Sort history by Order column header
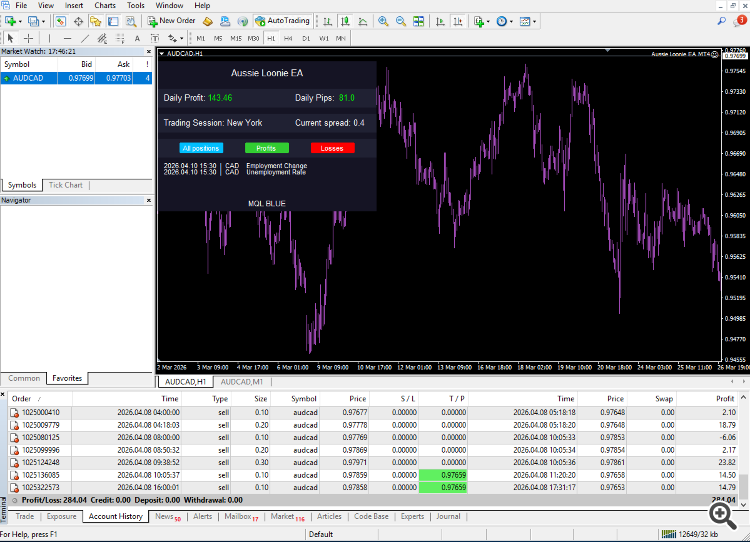Screen dimensions: 750x542 click(40, 398)
